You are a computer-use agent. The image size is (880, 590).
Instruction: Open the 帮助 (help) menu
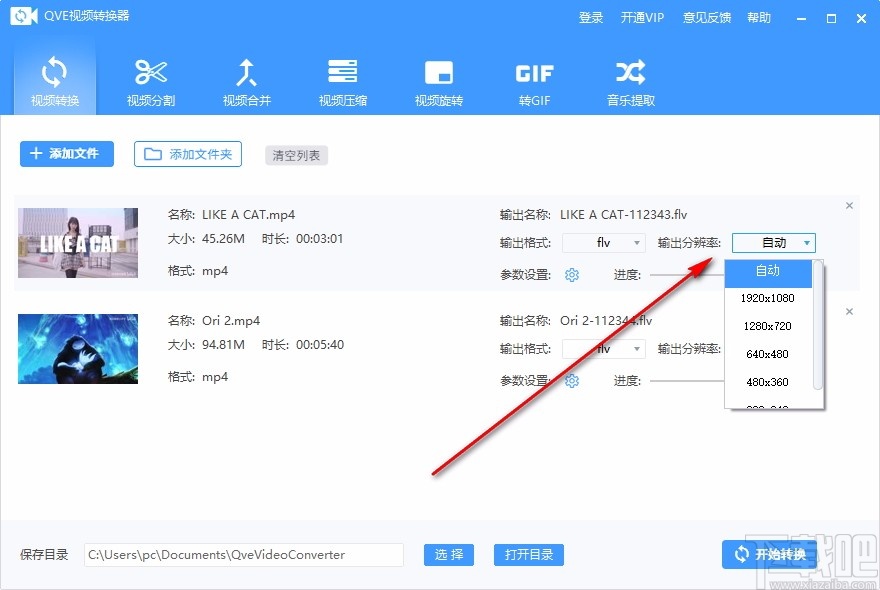point(759,17)
